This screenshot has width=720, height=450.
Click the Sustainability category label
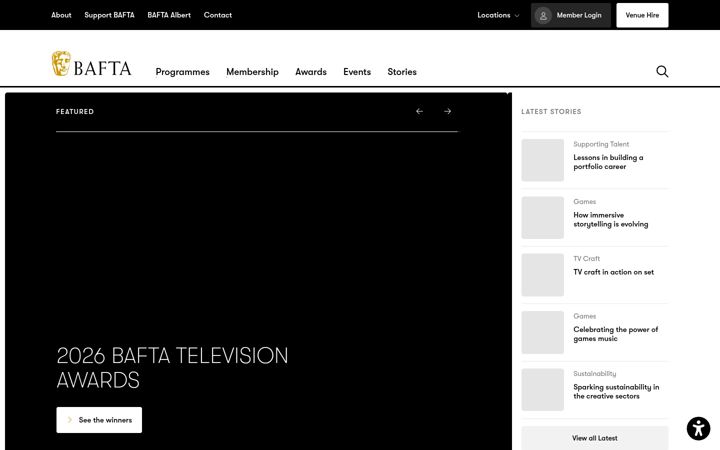(x=595, y=374)
